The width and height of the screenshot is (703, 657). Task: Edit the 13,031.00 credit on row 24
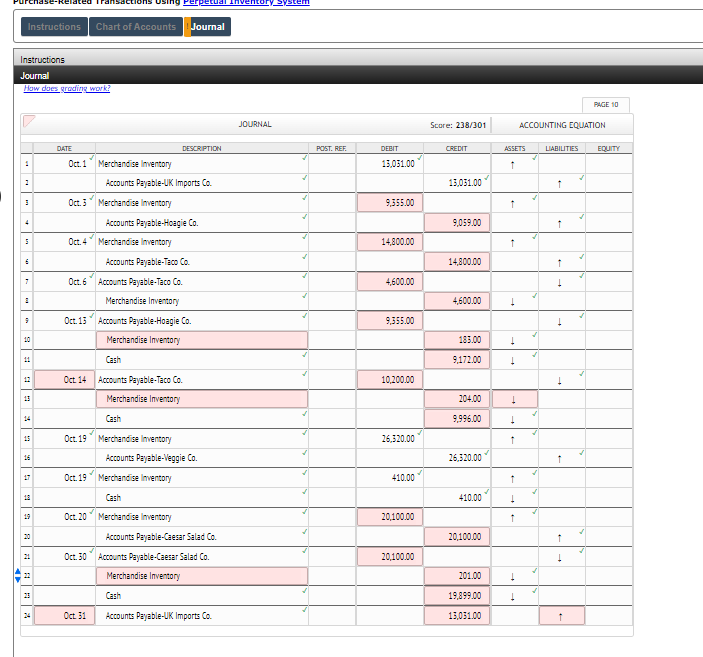click(x=457, y=615)
